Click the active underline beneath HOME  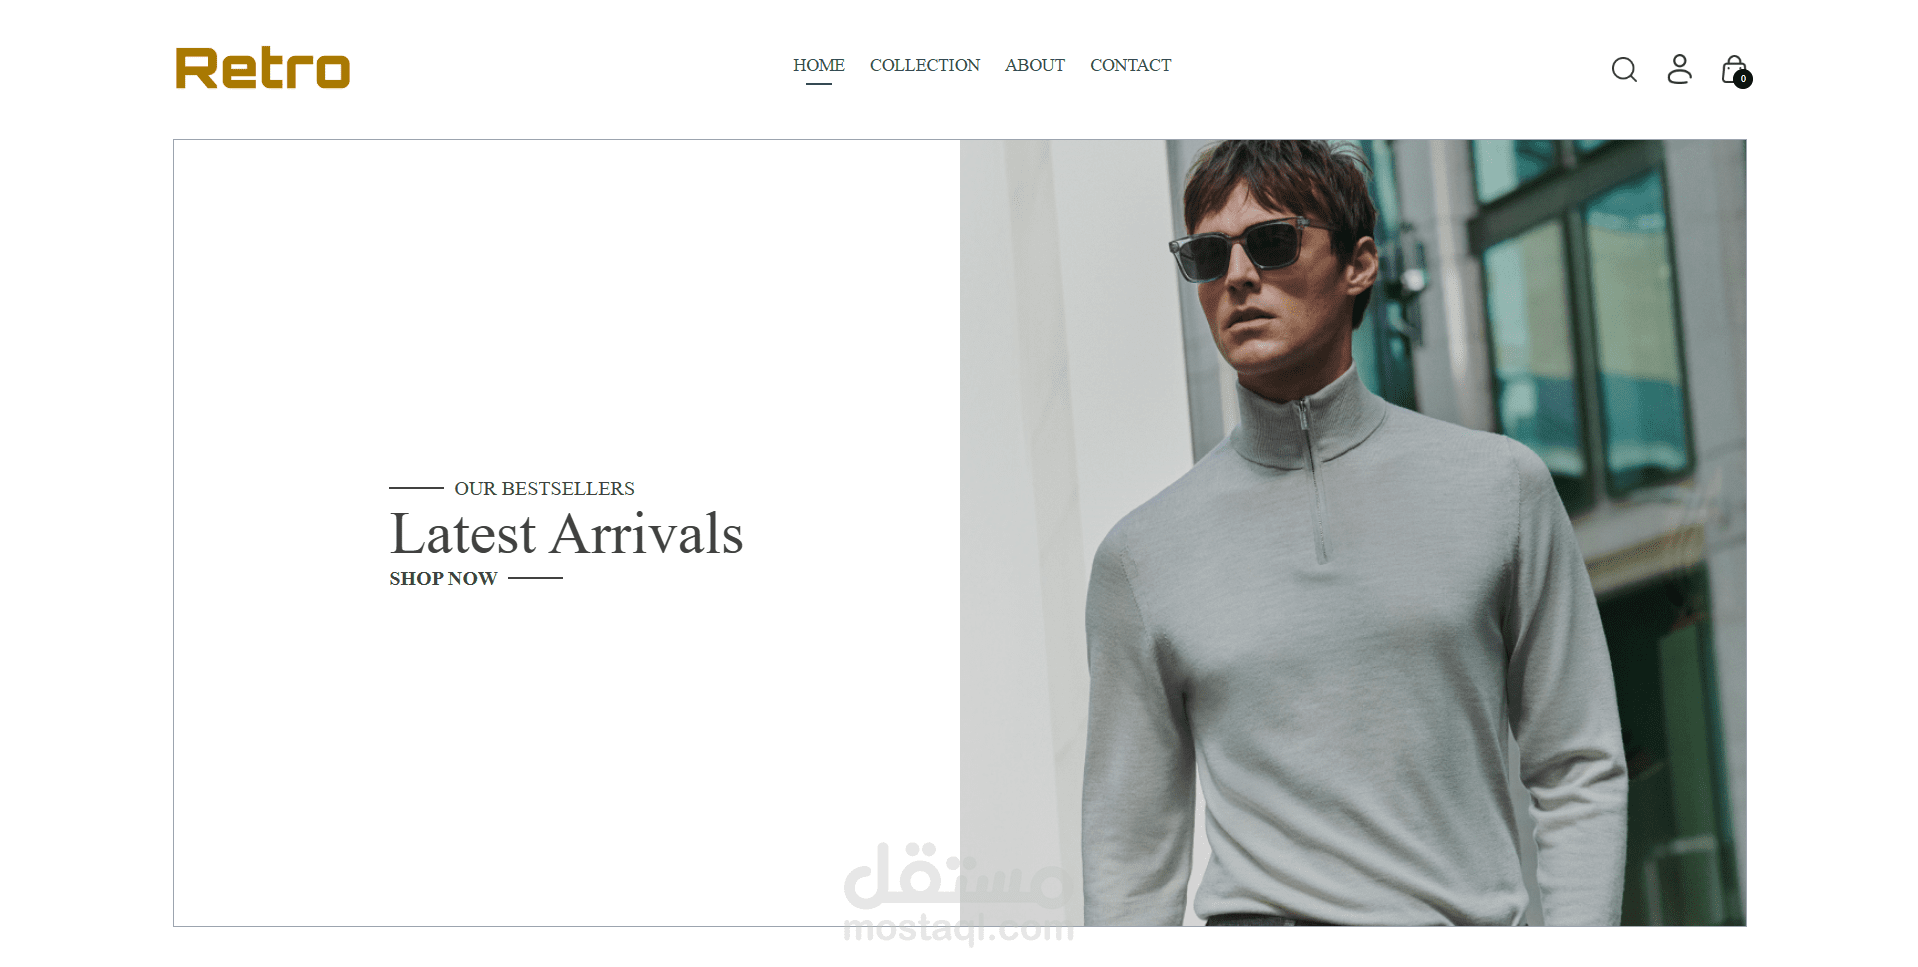click(818, 84)
